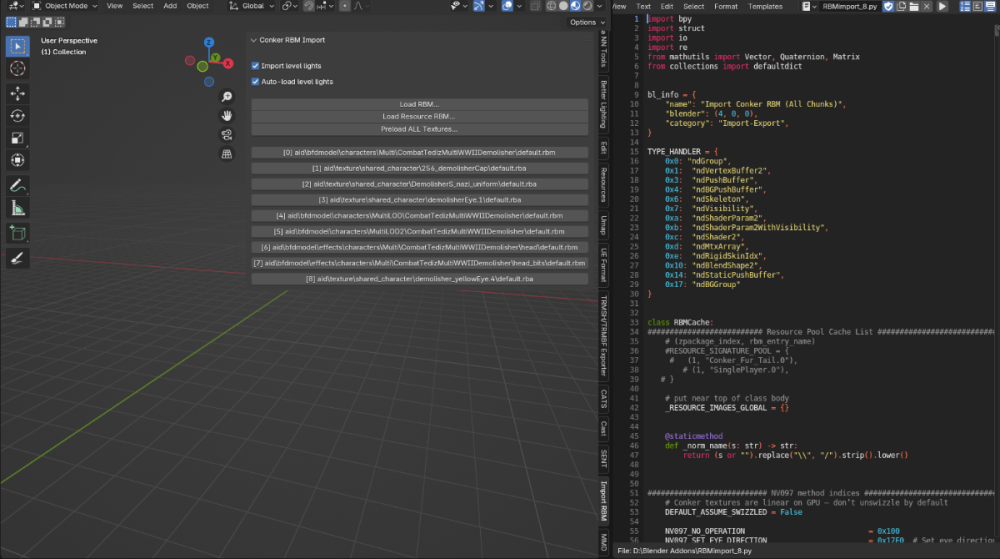The image size is (1000, 559).
Task: Pick the Transform tool
Action: click(x=17, y=160)
